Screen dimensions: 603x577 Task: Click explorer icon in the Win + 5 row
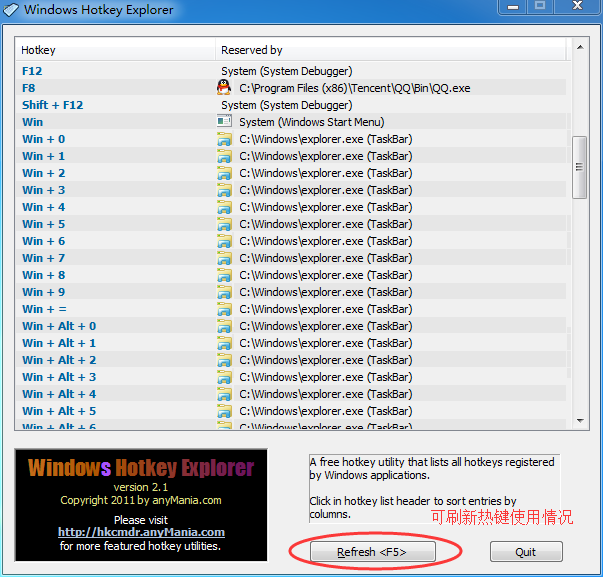tap(224, 224)
